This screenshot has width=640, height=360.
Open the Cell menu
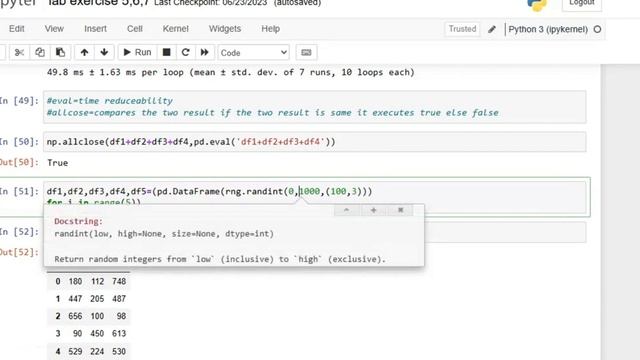pos(135,29)
